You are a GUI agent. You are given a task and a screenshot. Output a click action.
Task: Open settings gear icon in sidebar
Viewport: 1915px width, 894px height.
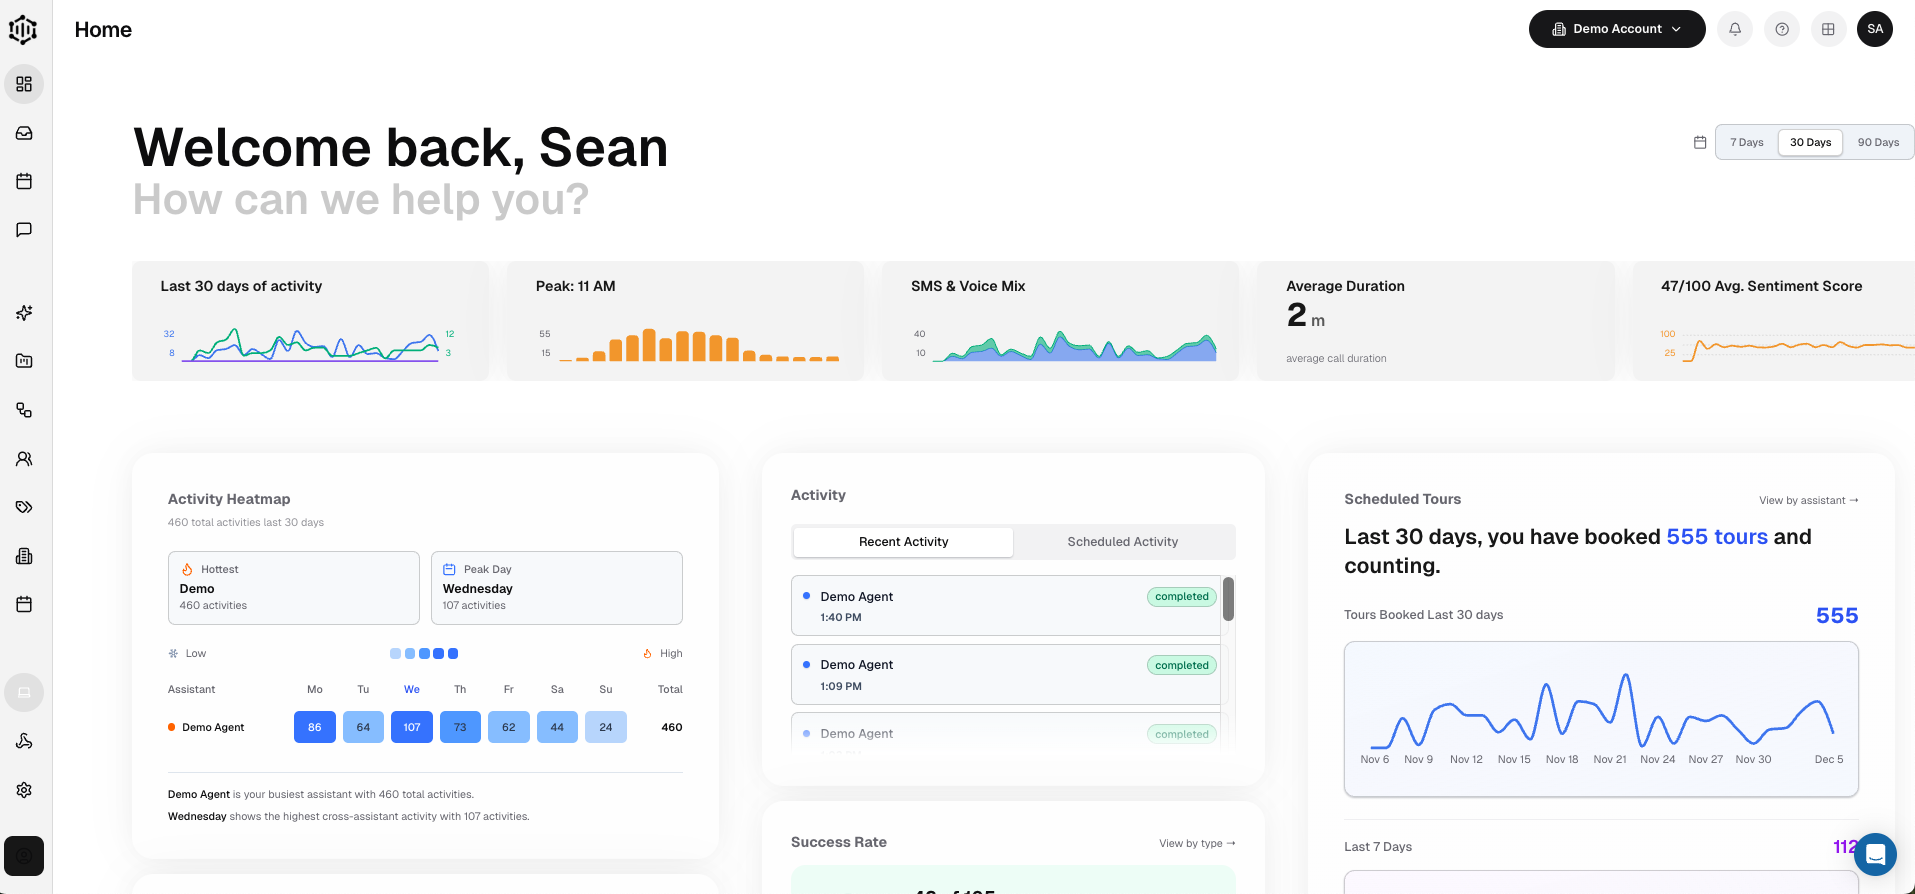[24, 790]
